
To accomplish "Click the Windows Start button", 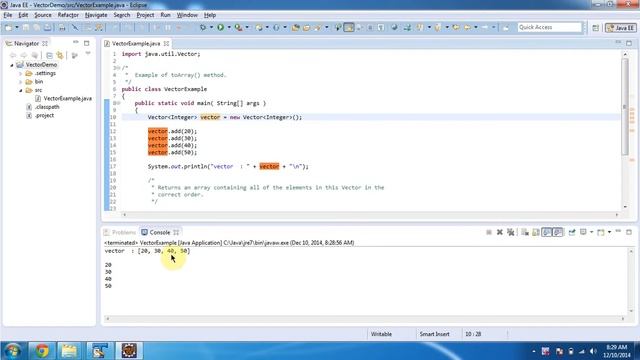I will click(x=13, y=351).
